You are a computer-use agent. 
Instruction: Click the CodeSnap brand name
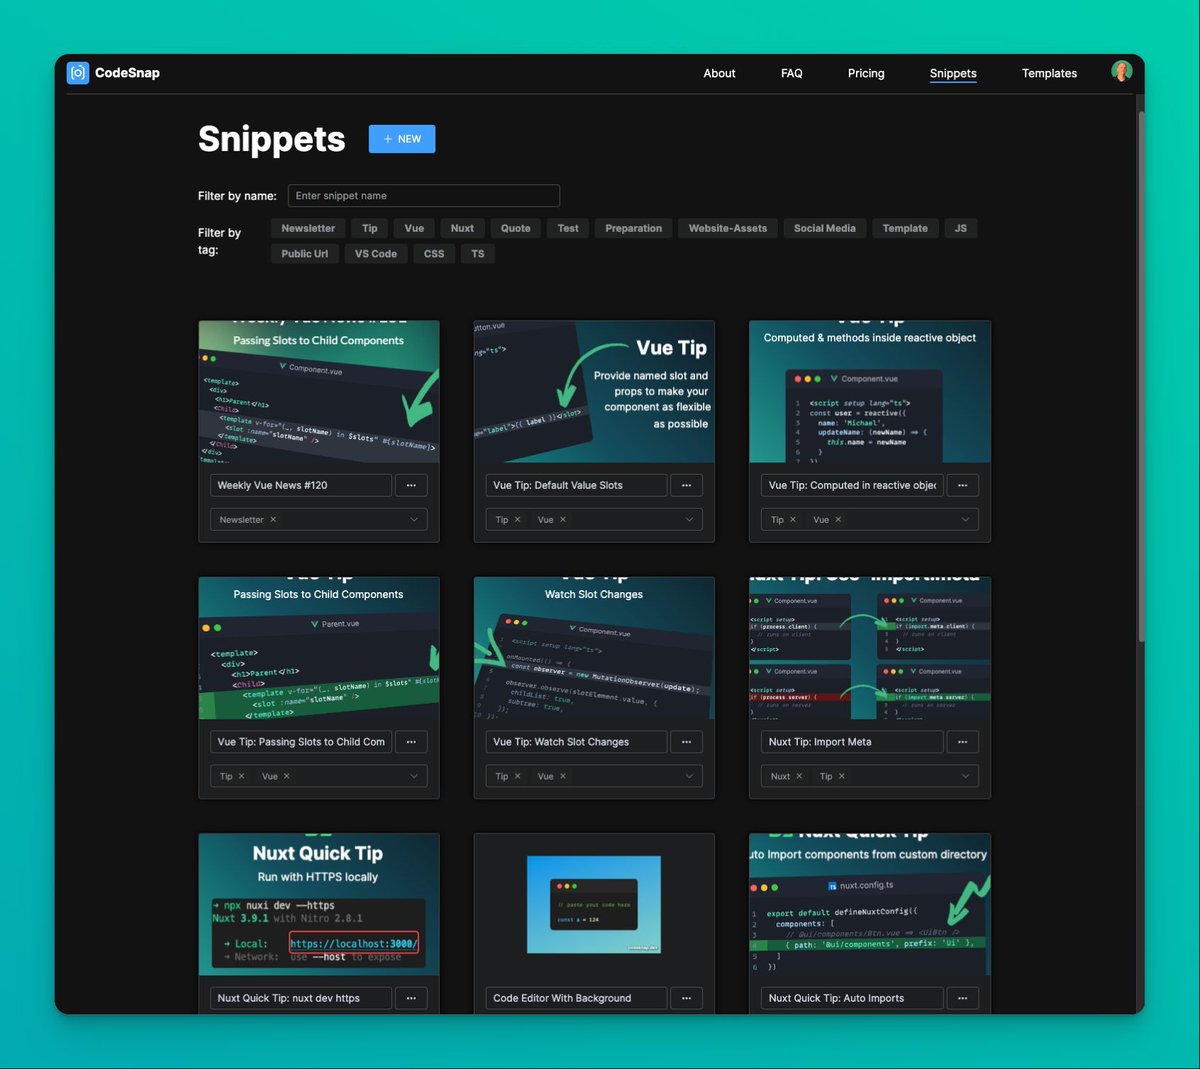click(127, 73)
